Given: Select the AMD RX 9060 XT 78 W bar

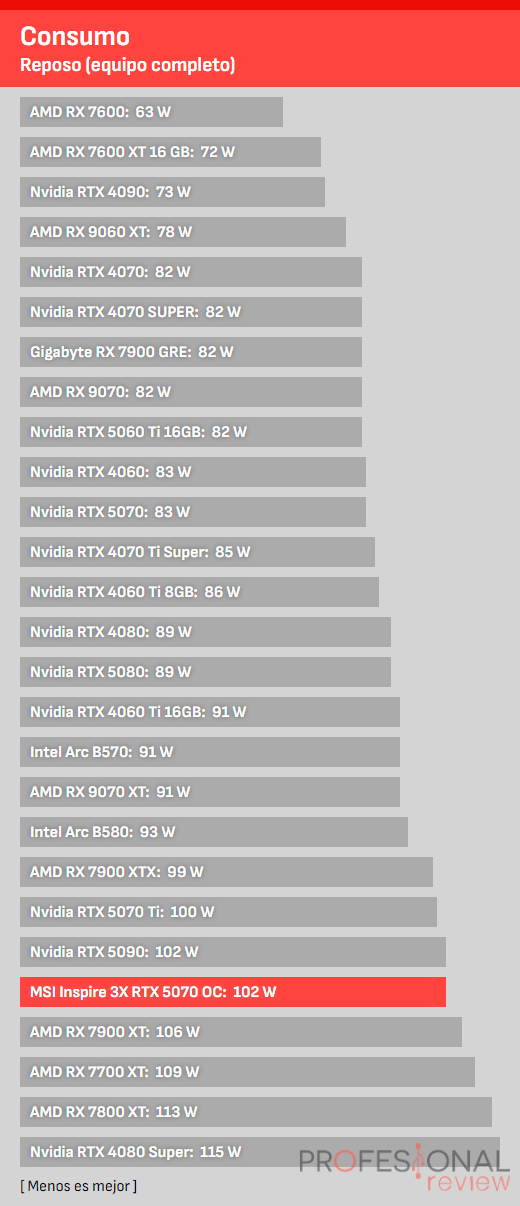Looking at the screenshot, I should pyautogui.click(x=183, y=232).
